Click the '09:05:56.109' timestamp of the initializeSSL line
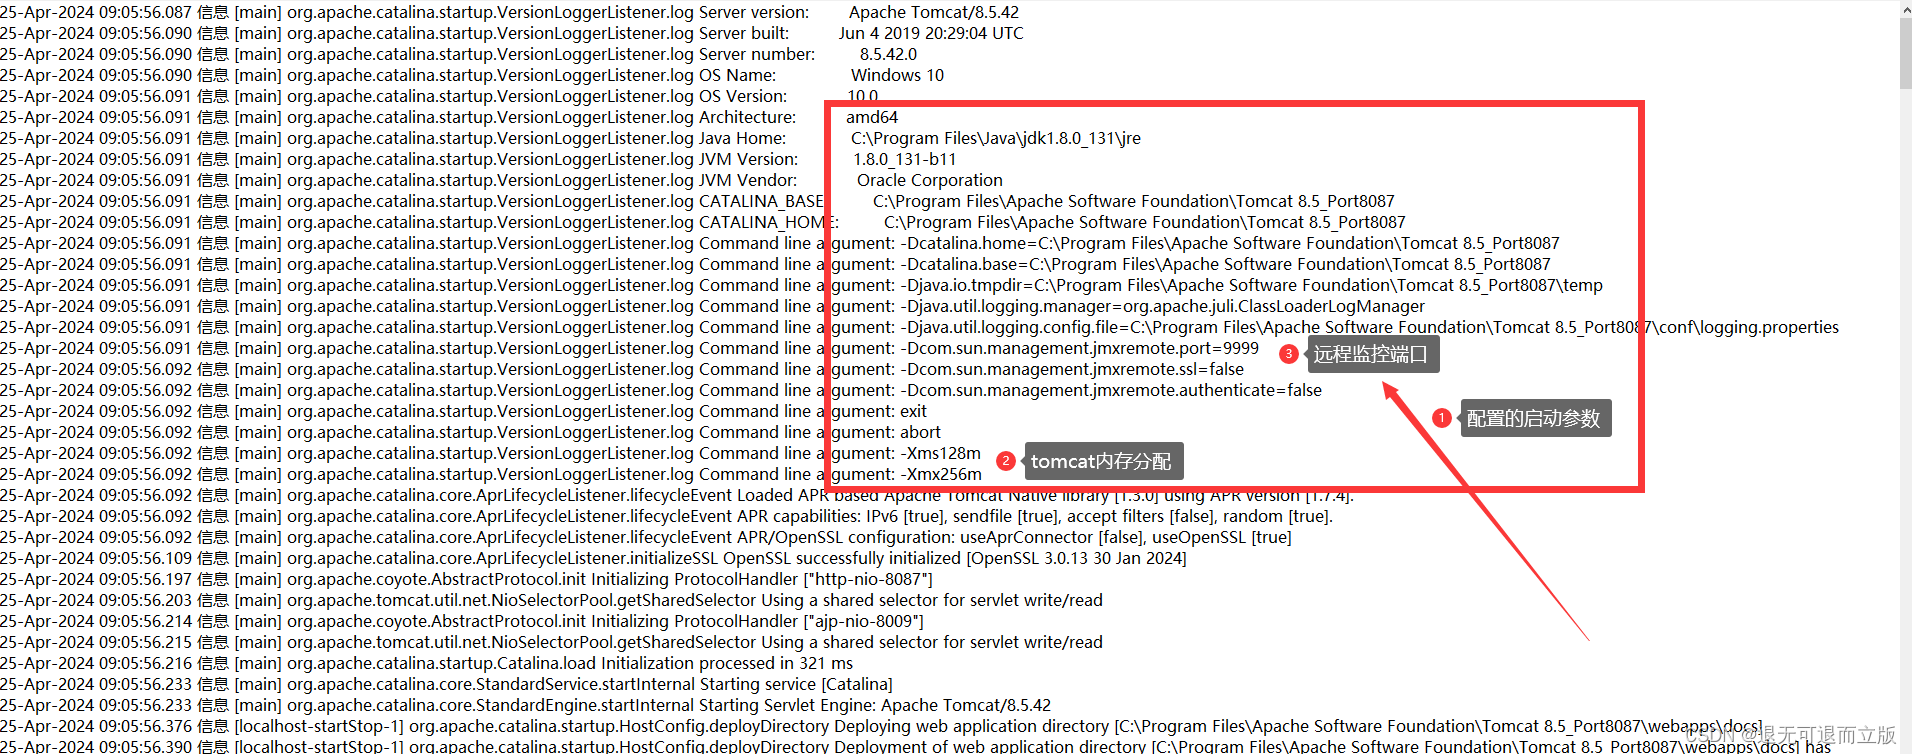Viewport: 1912px width, 754px height. 145,558
